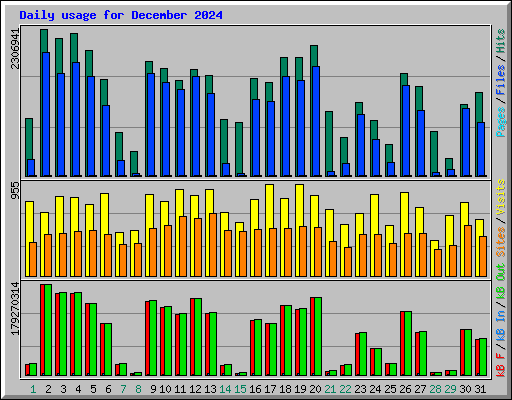512x400 pixels.
Task: Click weekend day label 15
Action: 240,389
